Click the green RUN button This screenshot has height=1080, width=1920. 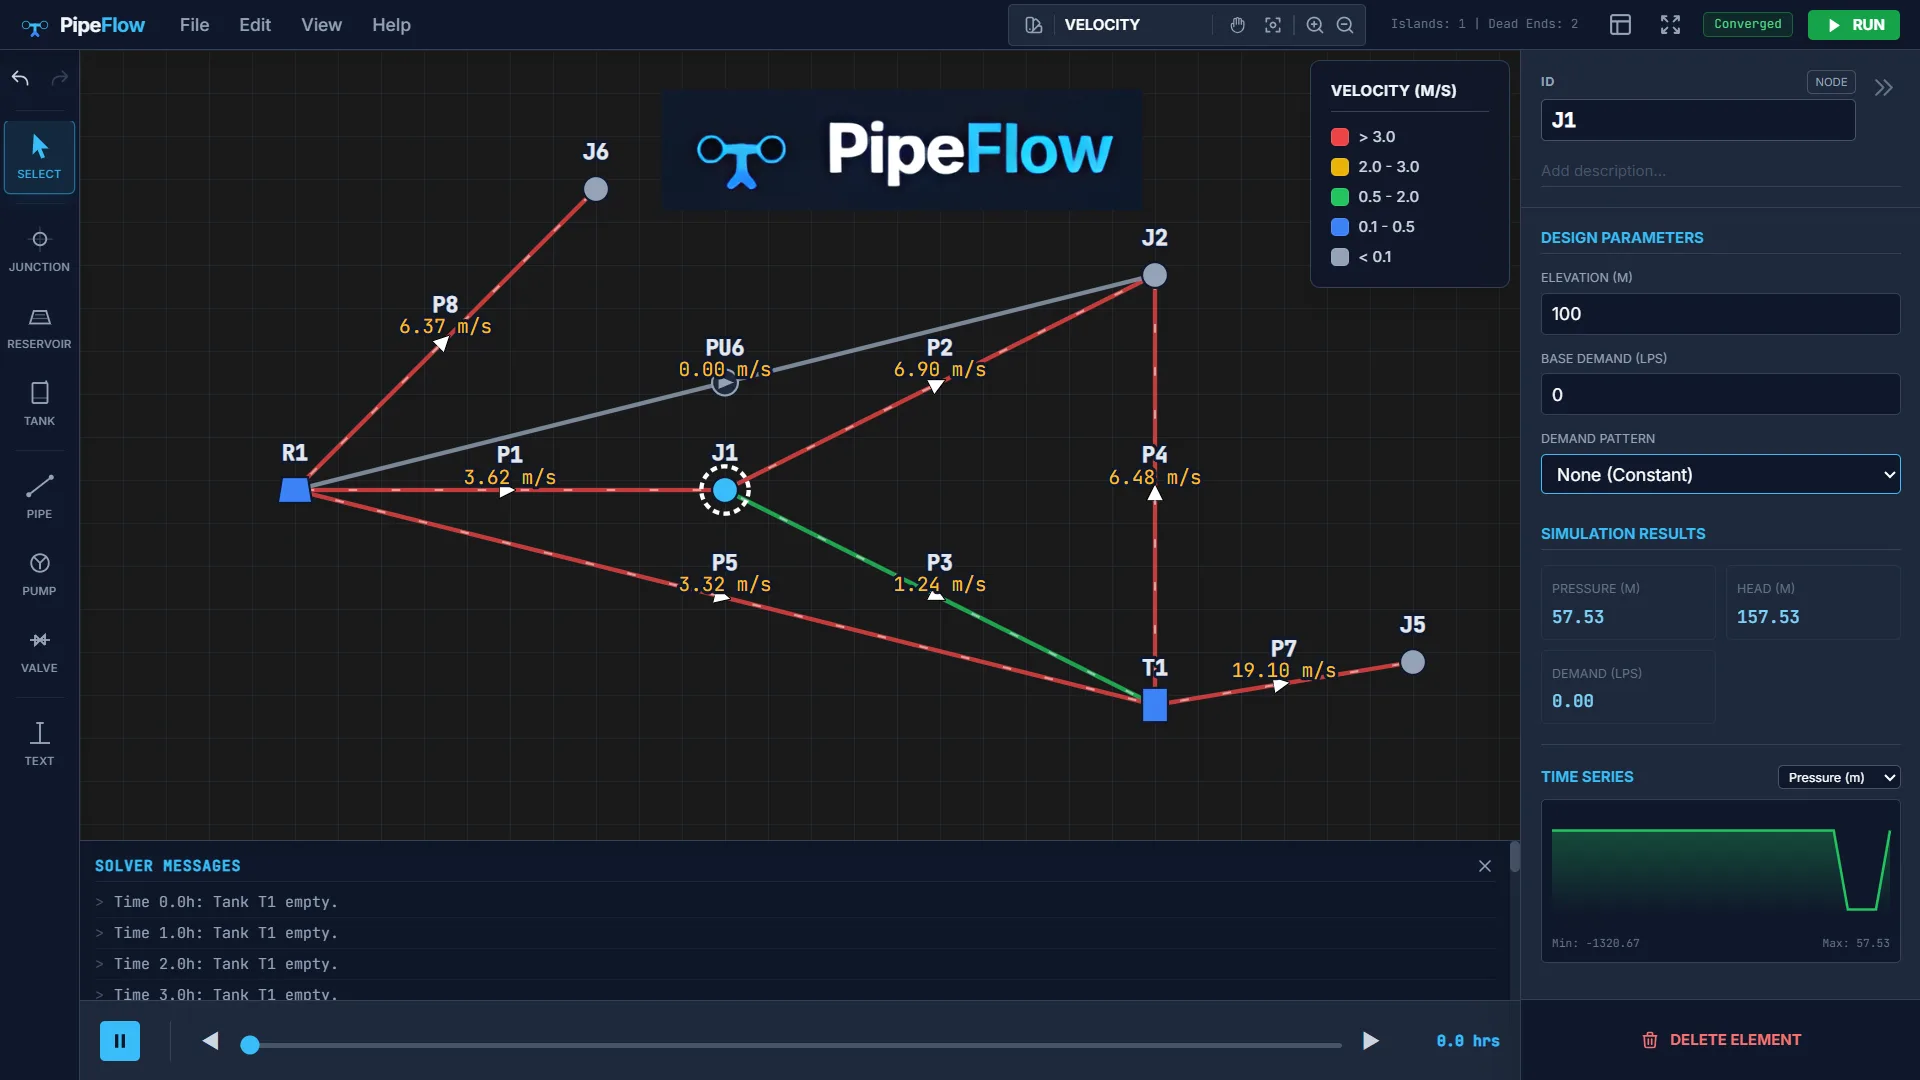[1853, 25]
